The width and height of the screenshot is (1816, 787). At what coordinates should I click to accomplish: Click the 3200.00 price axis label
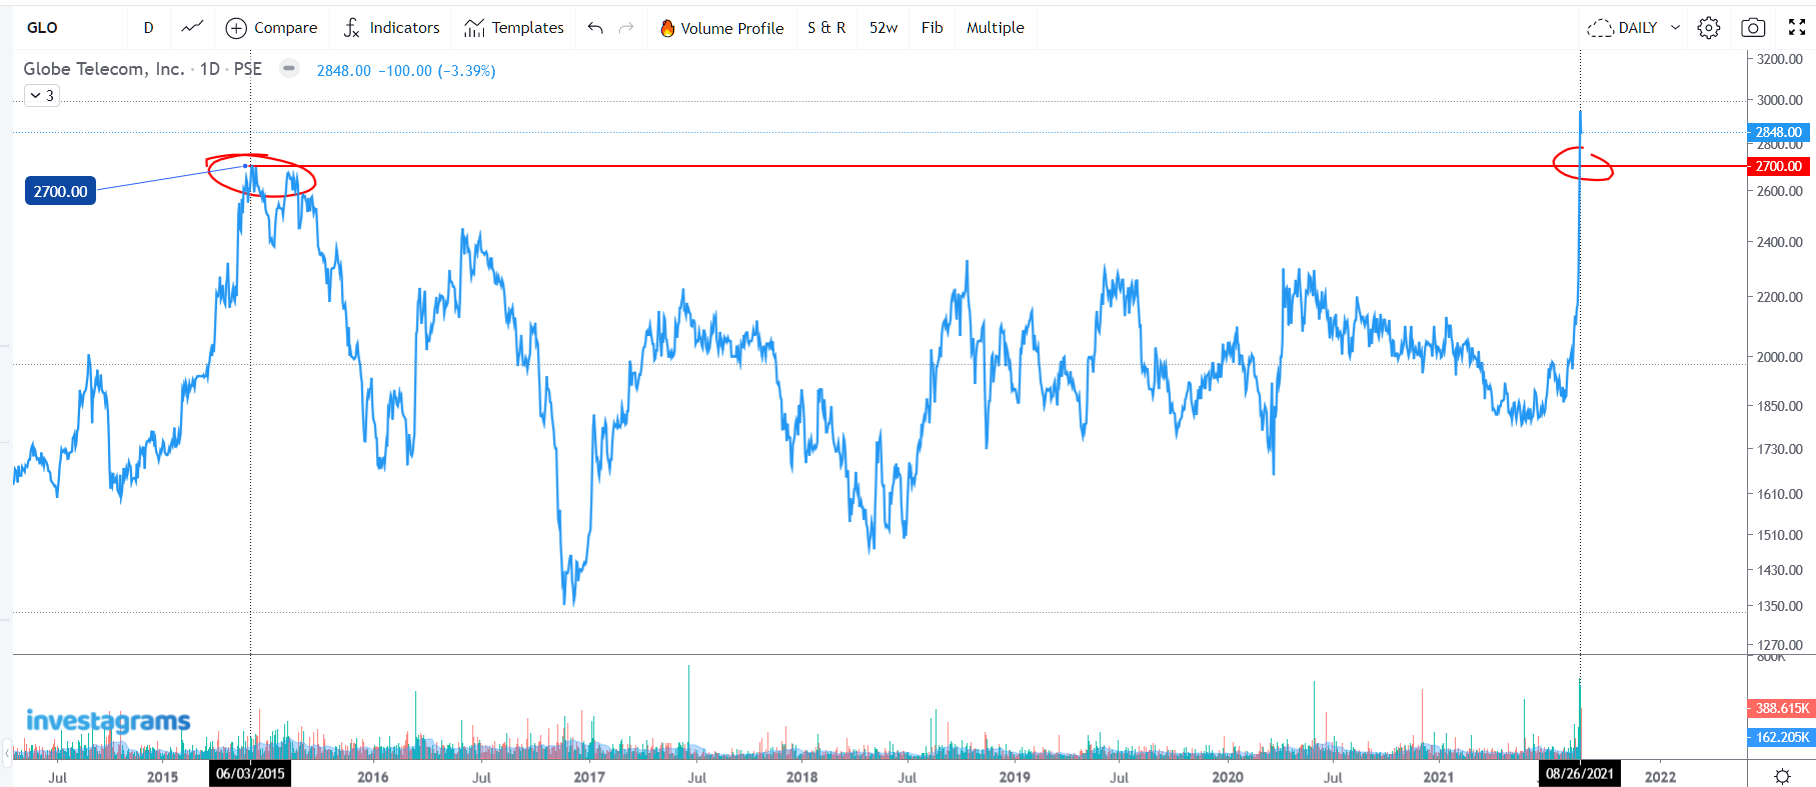(1780, 59)
